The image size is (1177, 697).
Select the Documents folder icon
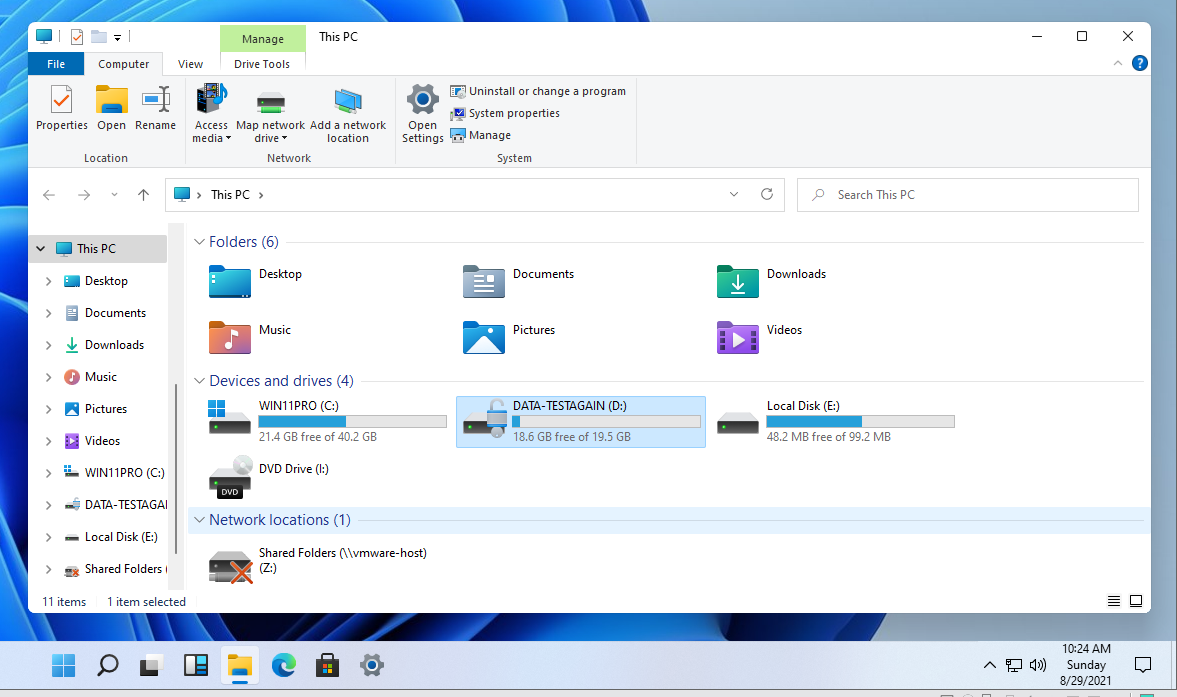point(483,282)
